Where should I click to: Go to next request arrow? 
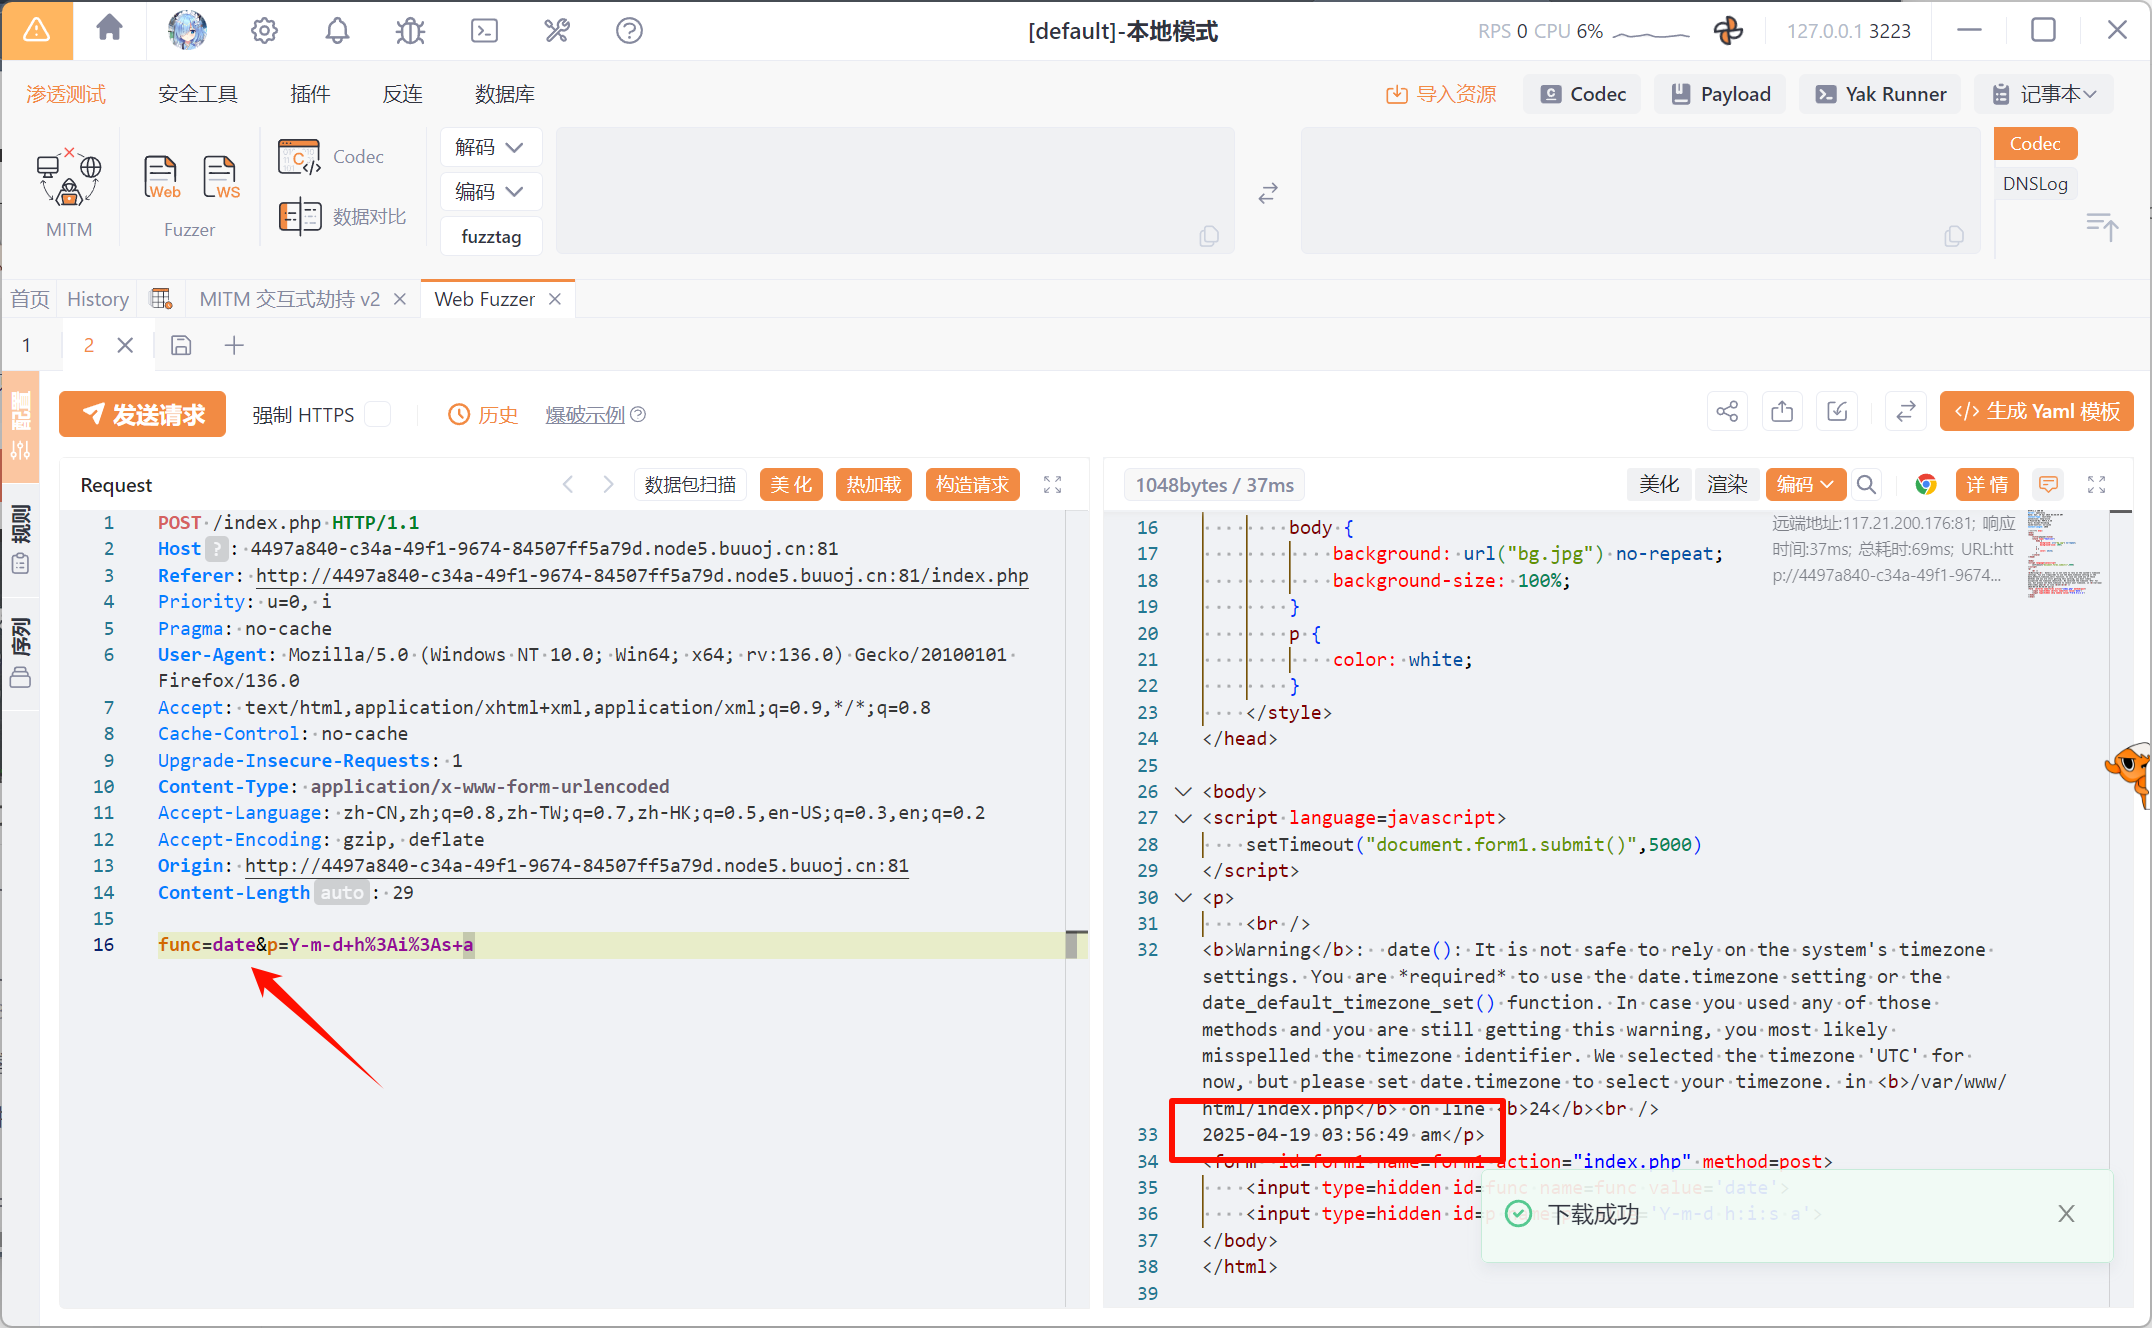[607, 485]
